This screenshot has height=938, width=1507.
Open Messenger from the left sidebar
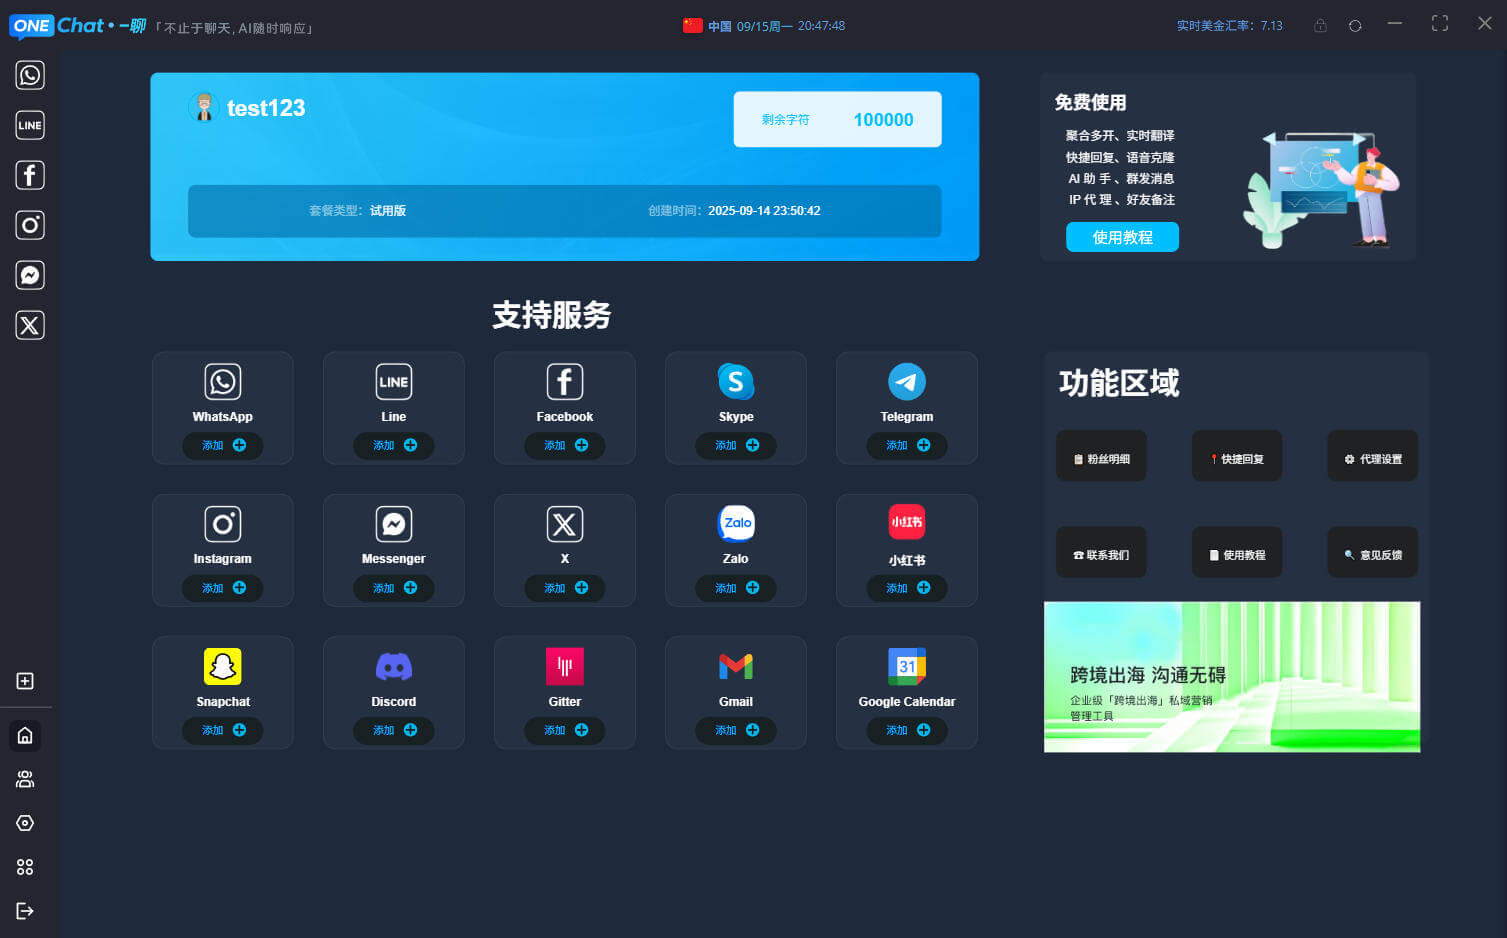(x=29, y=275)
